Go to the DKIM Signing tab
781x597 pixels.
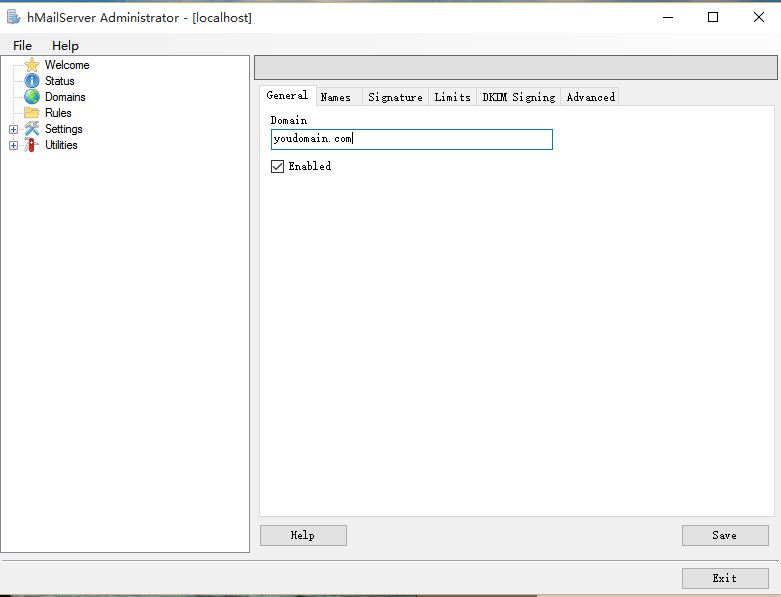tap(519, 97)
